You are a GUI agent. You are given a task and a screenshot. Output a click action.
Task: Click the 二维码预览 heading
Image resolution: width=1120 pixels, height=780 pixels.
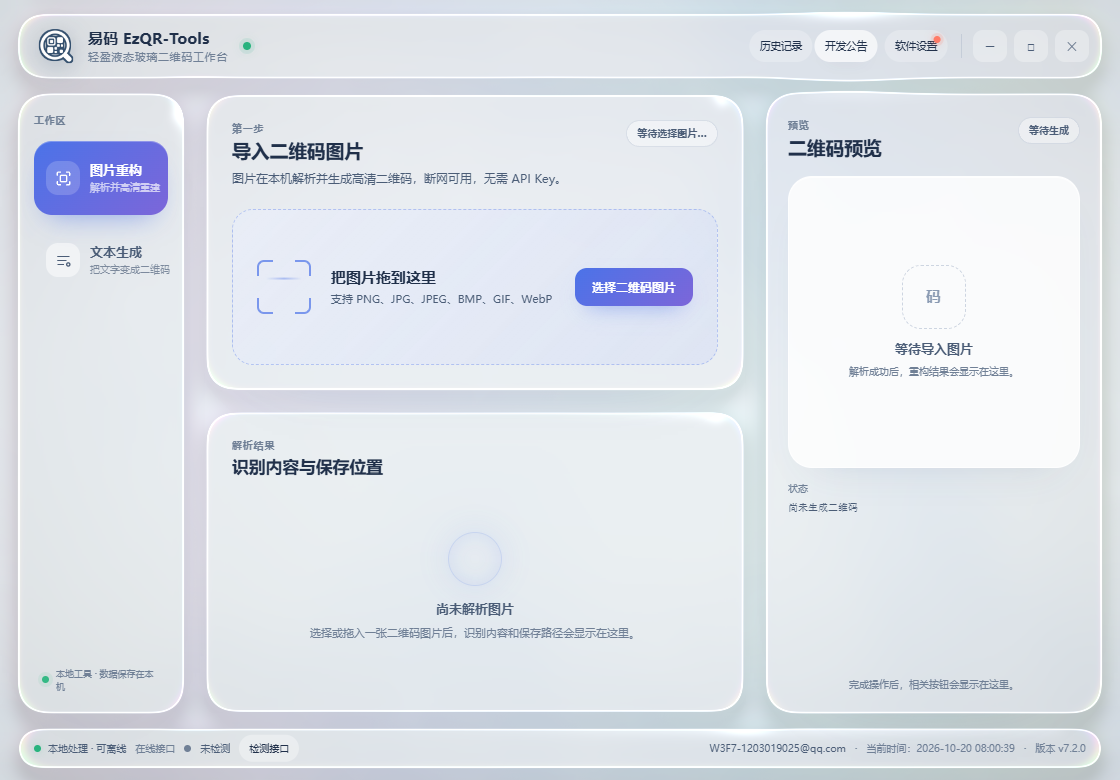coord(834,149)
